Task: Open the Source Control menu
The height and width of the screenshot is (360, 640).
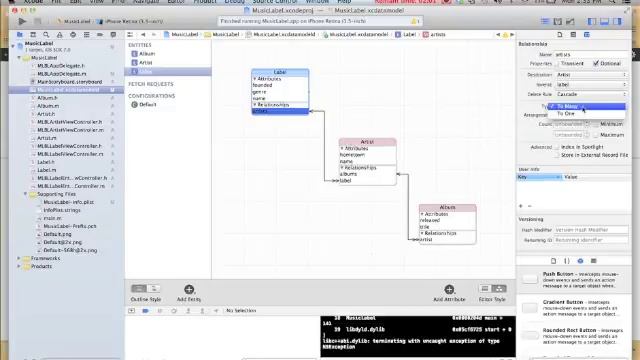Action: click(x=275, y=2)
